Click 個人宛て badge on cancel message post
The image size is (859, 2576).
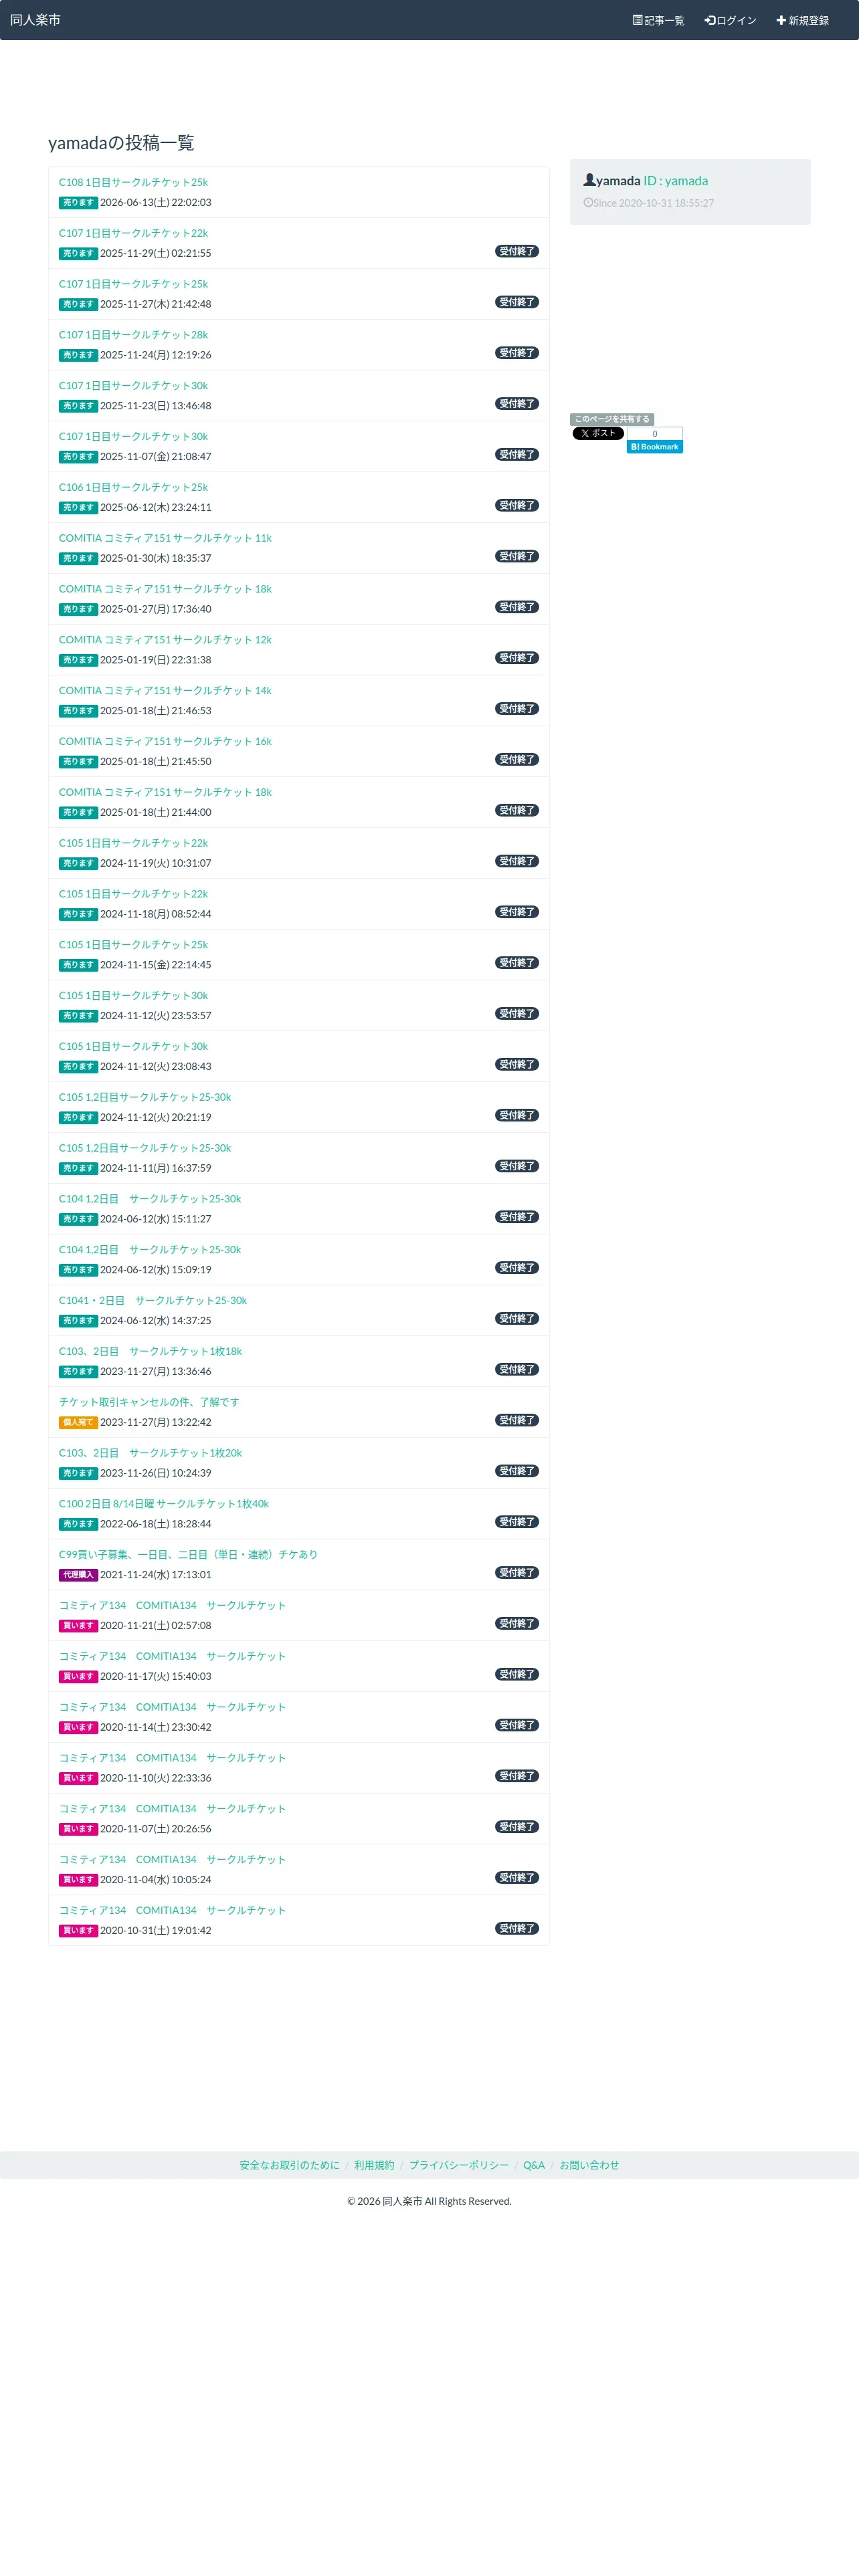[x=78, y=1422]
